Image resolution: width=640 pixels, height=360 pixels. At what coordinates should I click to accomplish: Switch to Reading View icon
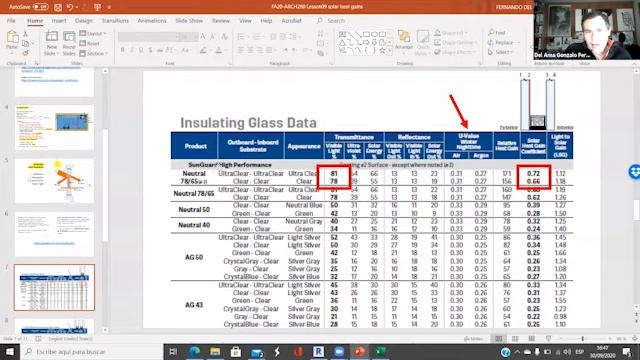(531, 339)
